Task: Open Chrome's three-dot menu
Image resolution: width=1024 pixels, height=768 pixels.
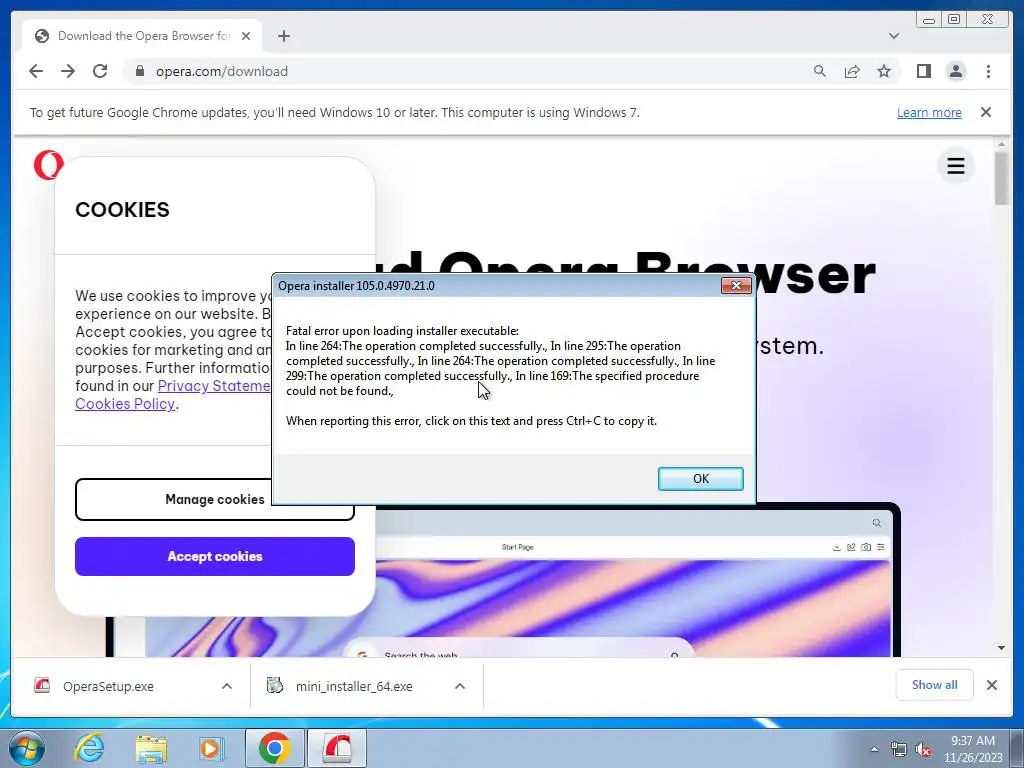Action: (988, 71)
